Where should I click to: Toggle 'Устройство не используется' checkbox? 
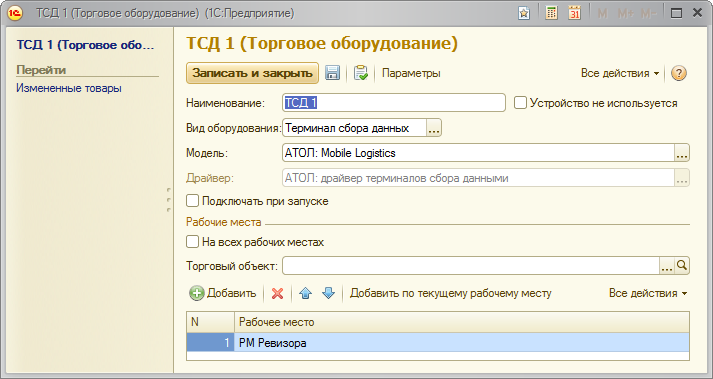pos(520,103)
